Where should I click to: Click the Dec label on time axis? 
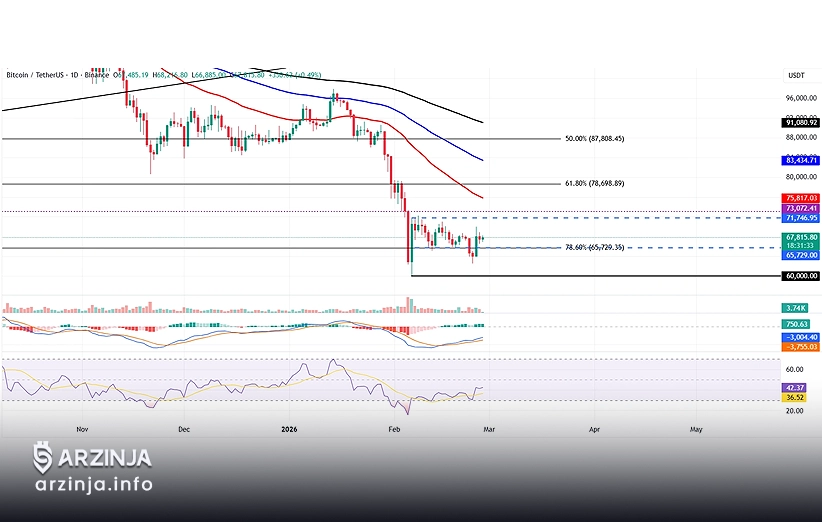(x=183, y=428)
